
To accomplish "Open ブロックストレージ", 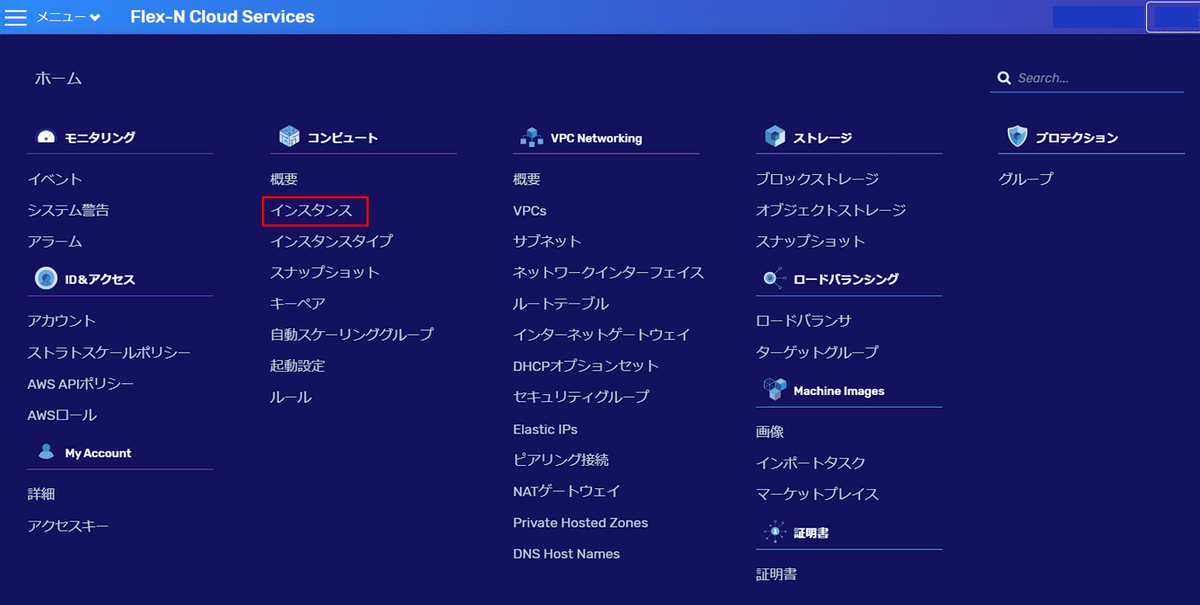I will (817, 179).
